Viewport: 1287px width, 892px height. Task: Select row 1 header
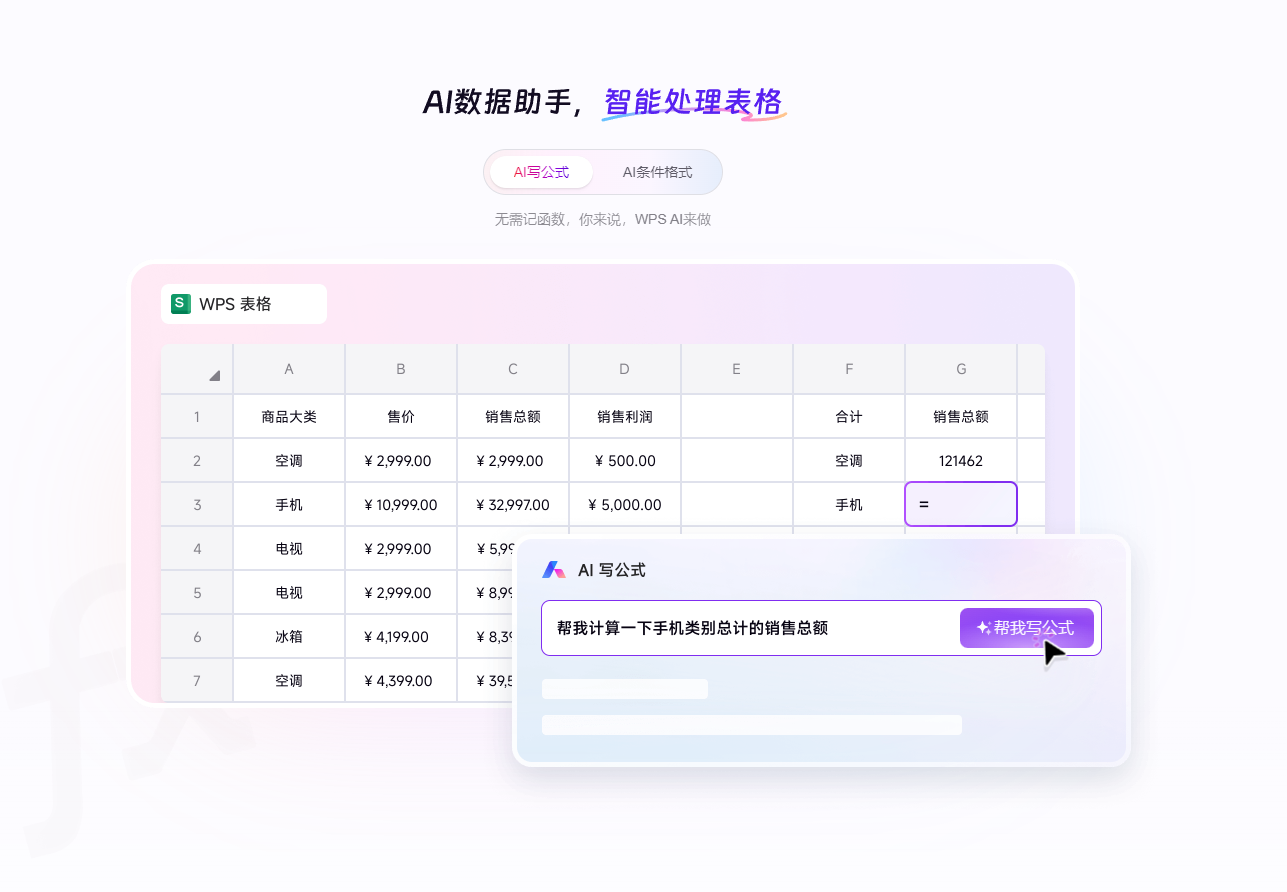click(197, 417)
